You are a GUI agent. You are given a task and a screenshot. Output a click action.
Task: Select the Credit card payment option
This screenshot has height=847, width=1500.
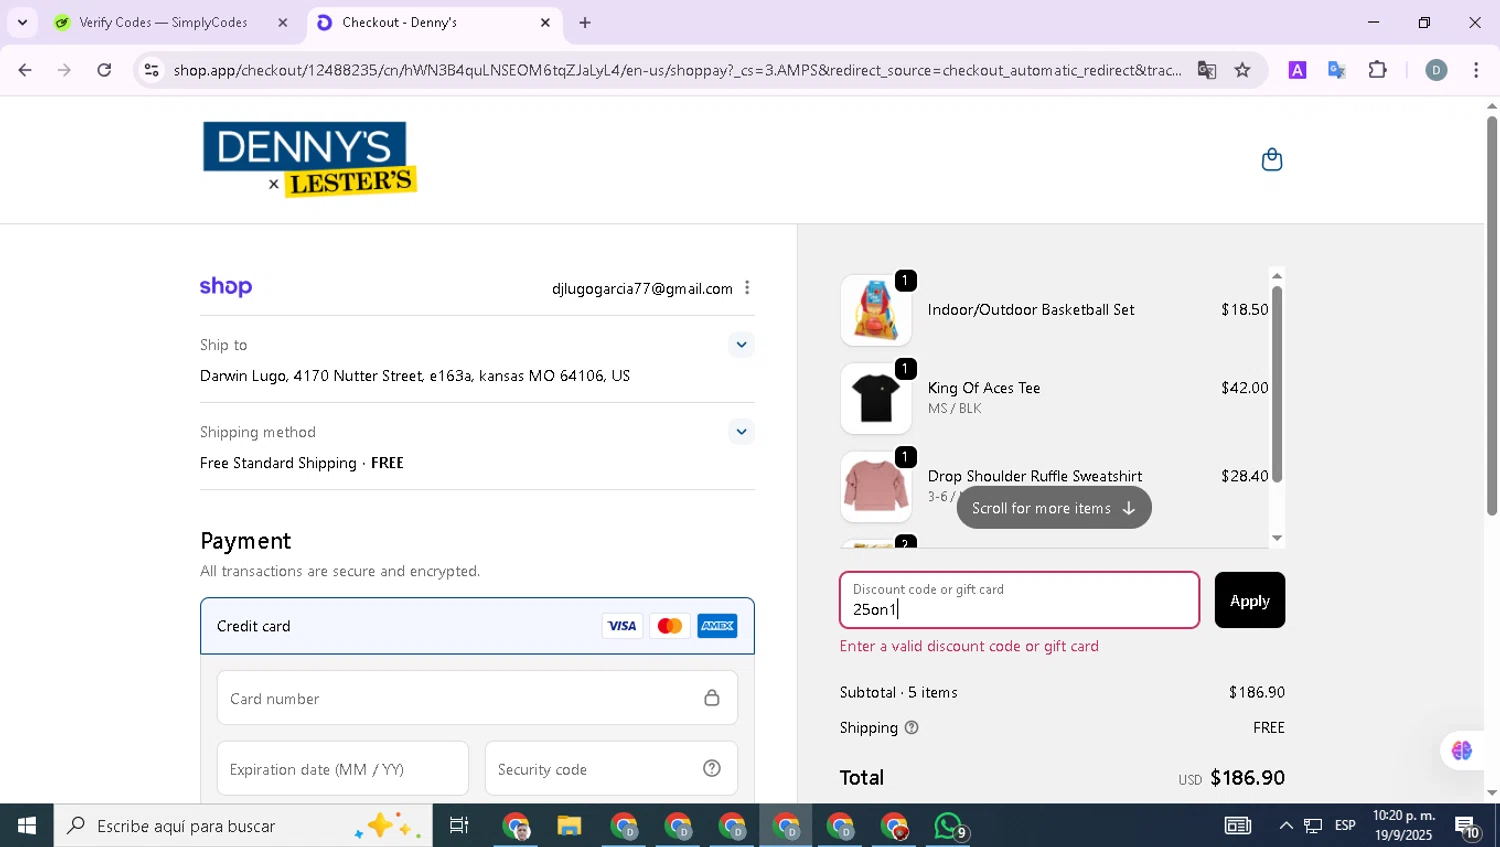pyautogui.click(x=477, y=626)
